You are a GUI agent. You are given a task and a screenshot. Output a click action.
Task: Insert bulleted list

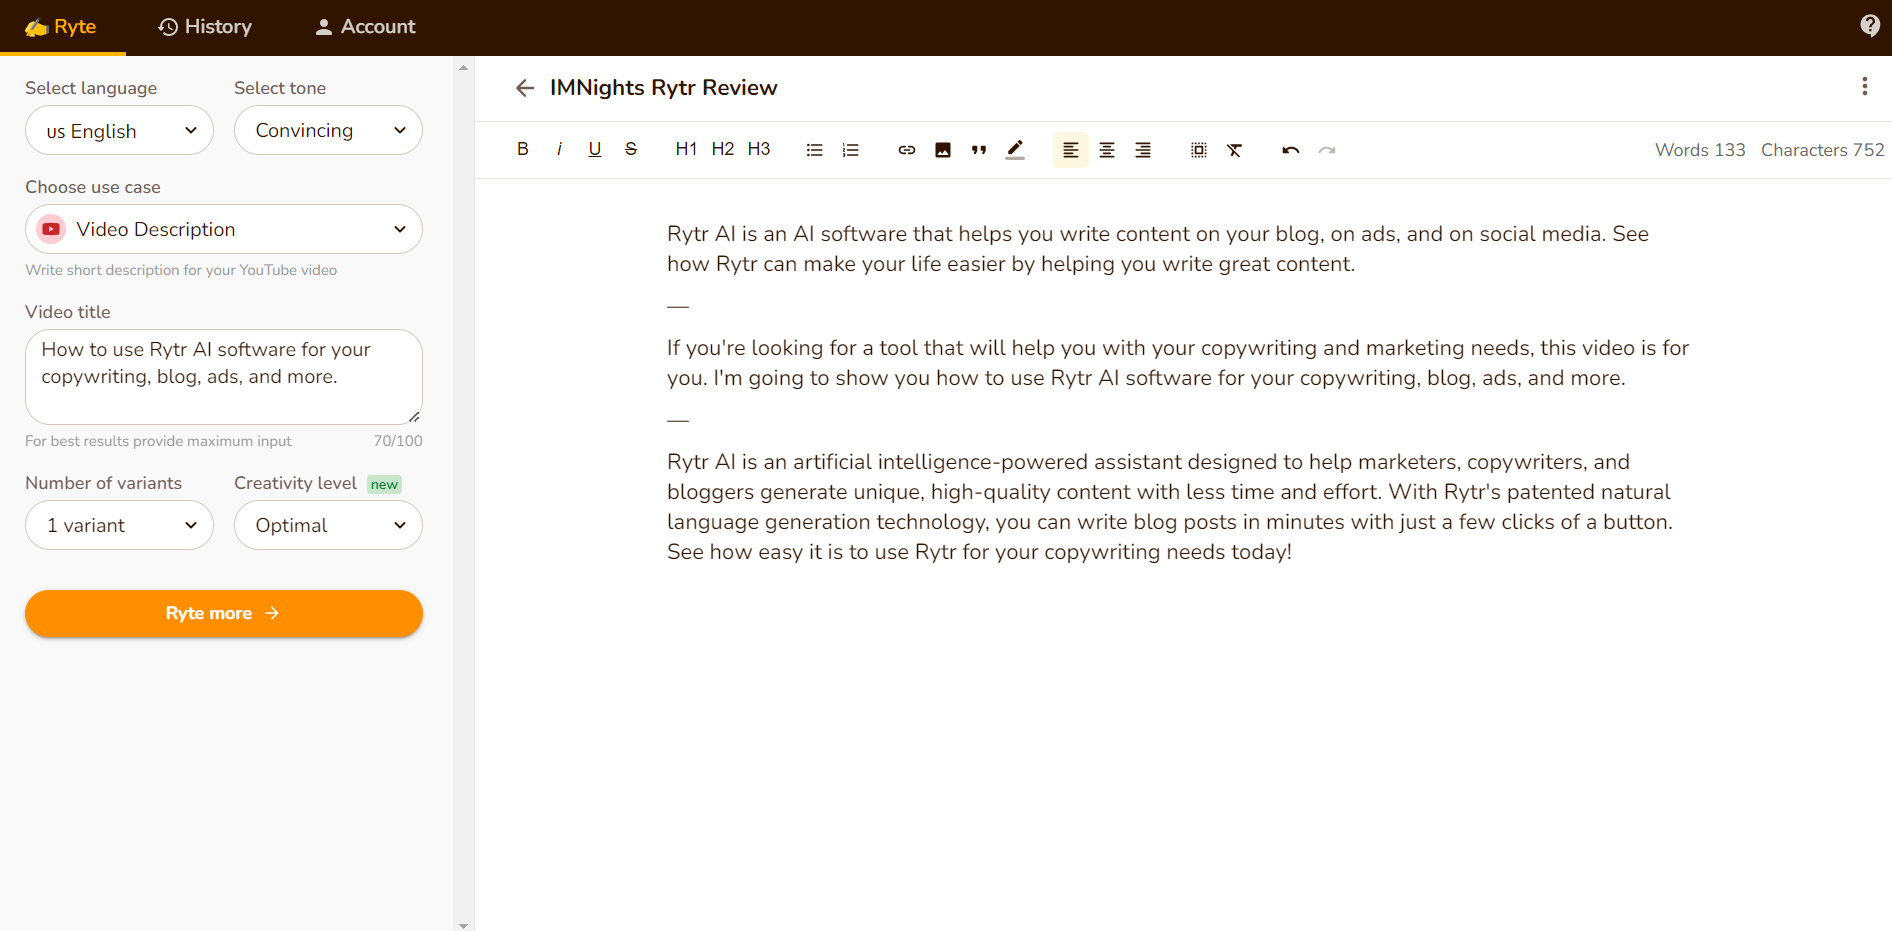coord(815,150)
